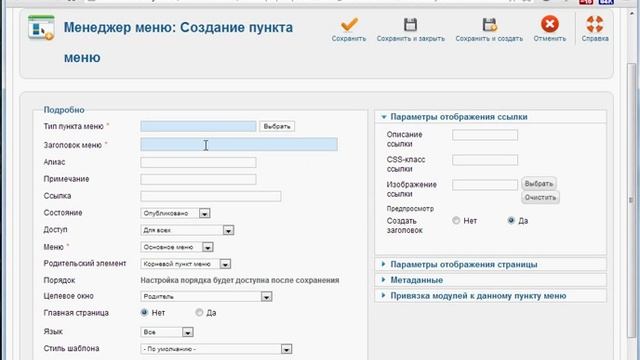Select Да for Главная страница
Viewport: 640px width, 360px height.
click(199, 312)
